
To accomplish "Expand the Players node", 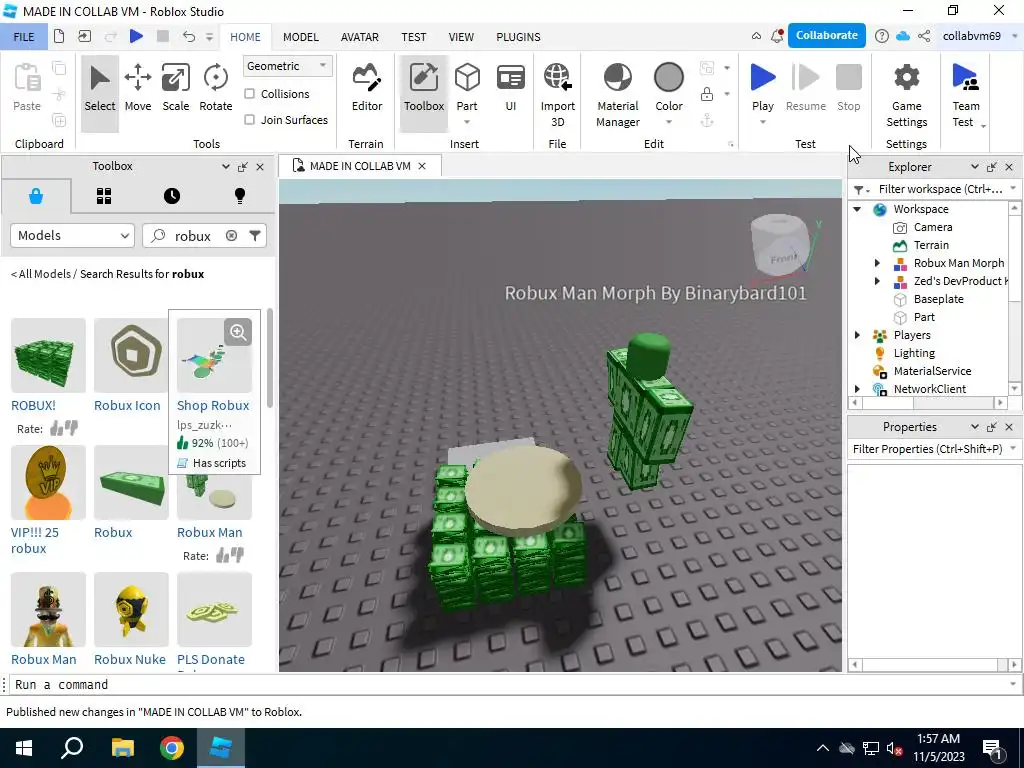I will tap(857, 335).
